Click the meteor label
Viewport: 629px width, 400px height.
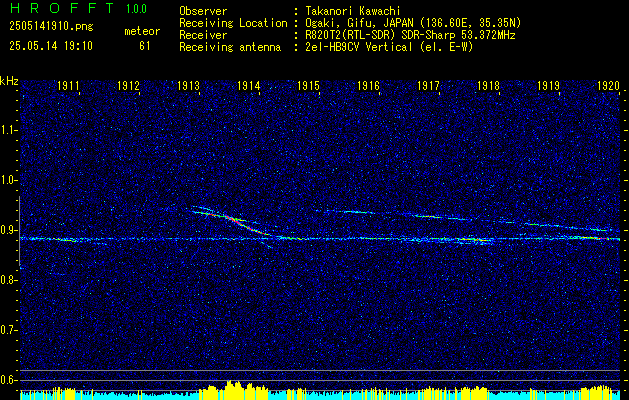[142, 31]
